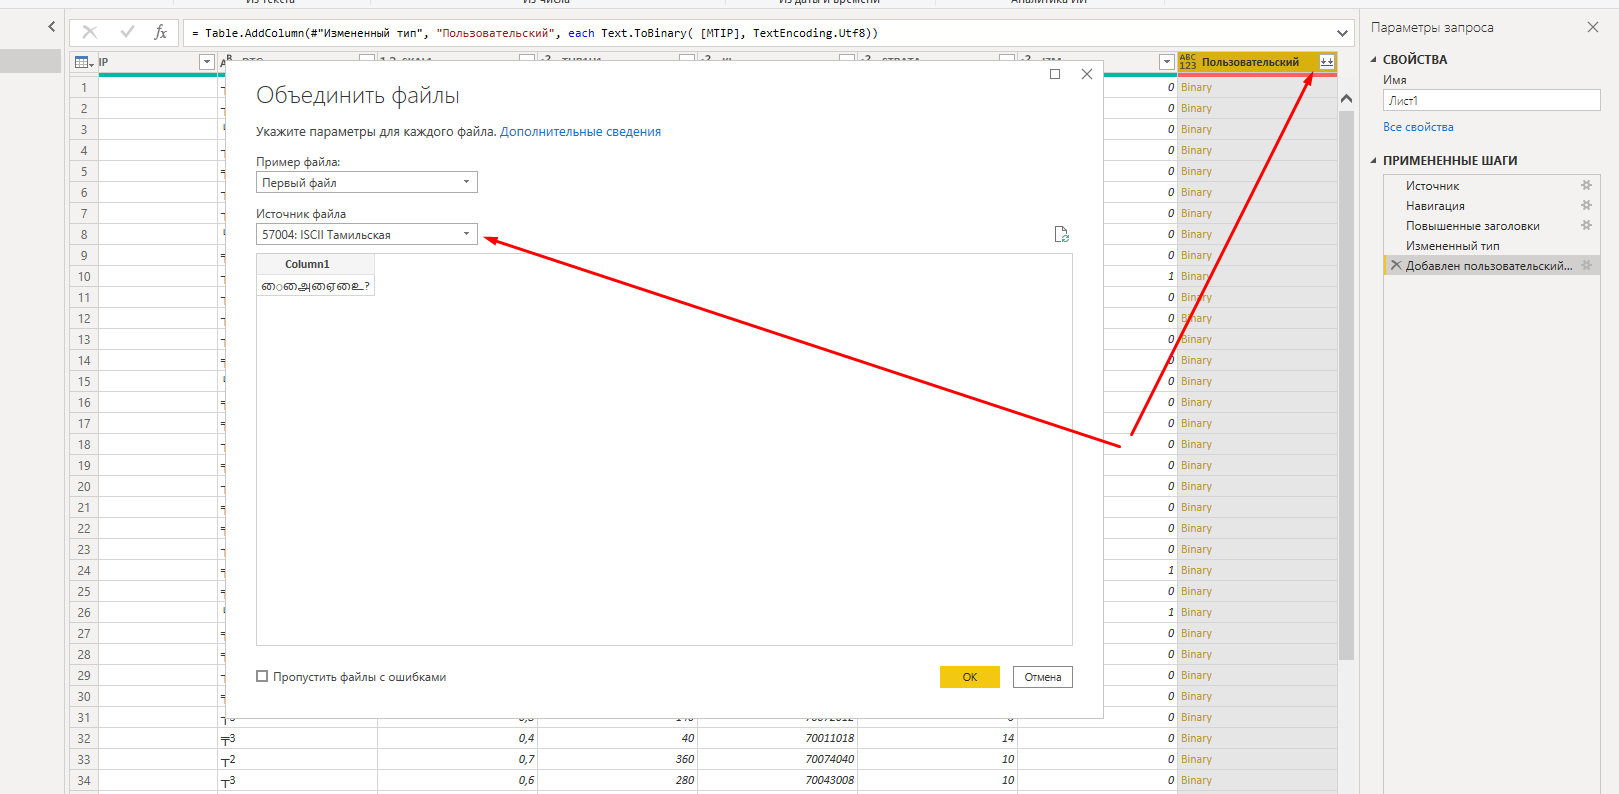
Task: Click the Binary cell in row 1
Action: (1257, 87)
